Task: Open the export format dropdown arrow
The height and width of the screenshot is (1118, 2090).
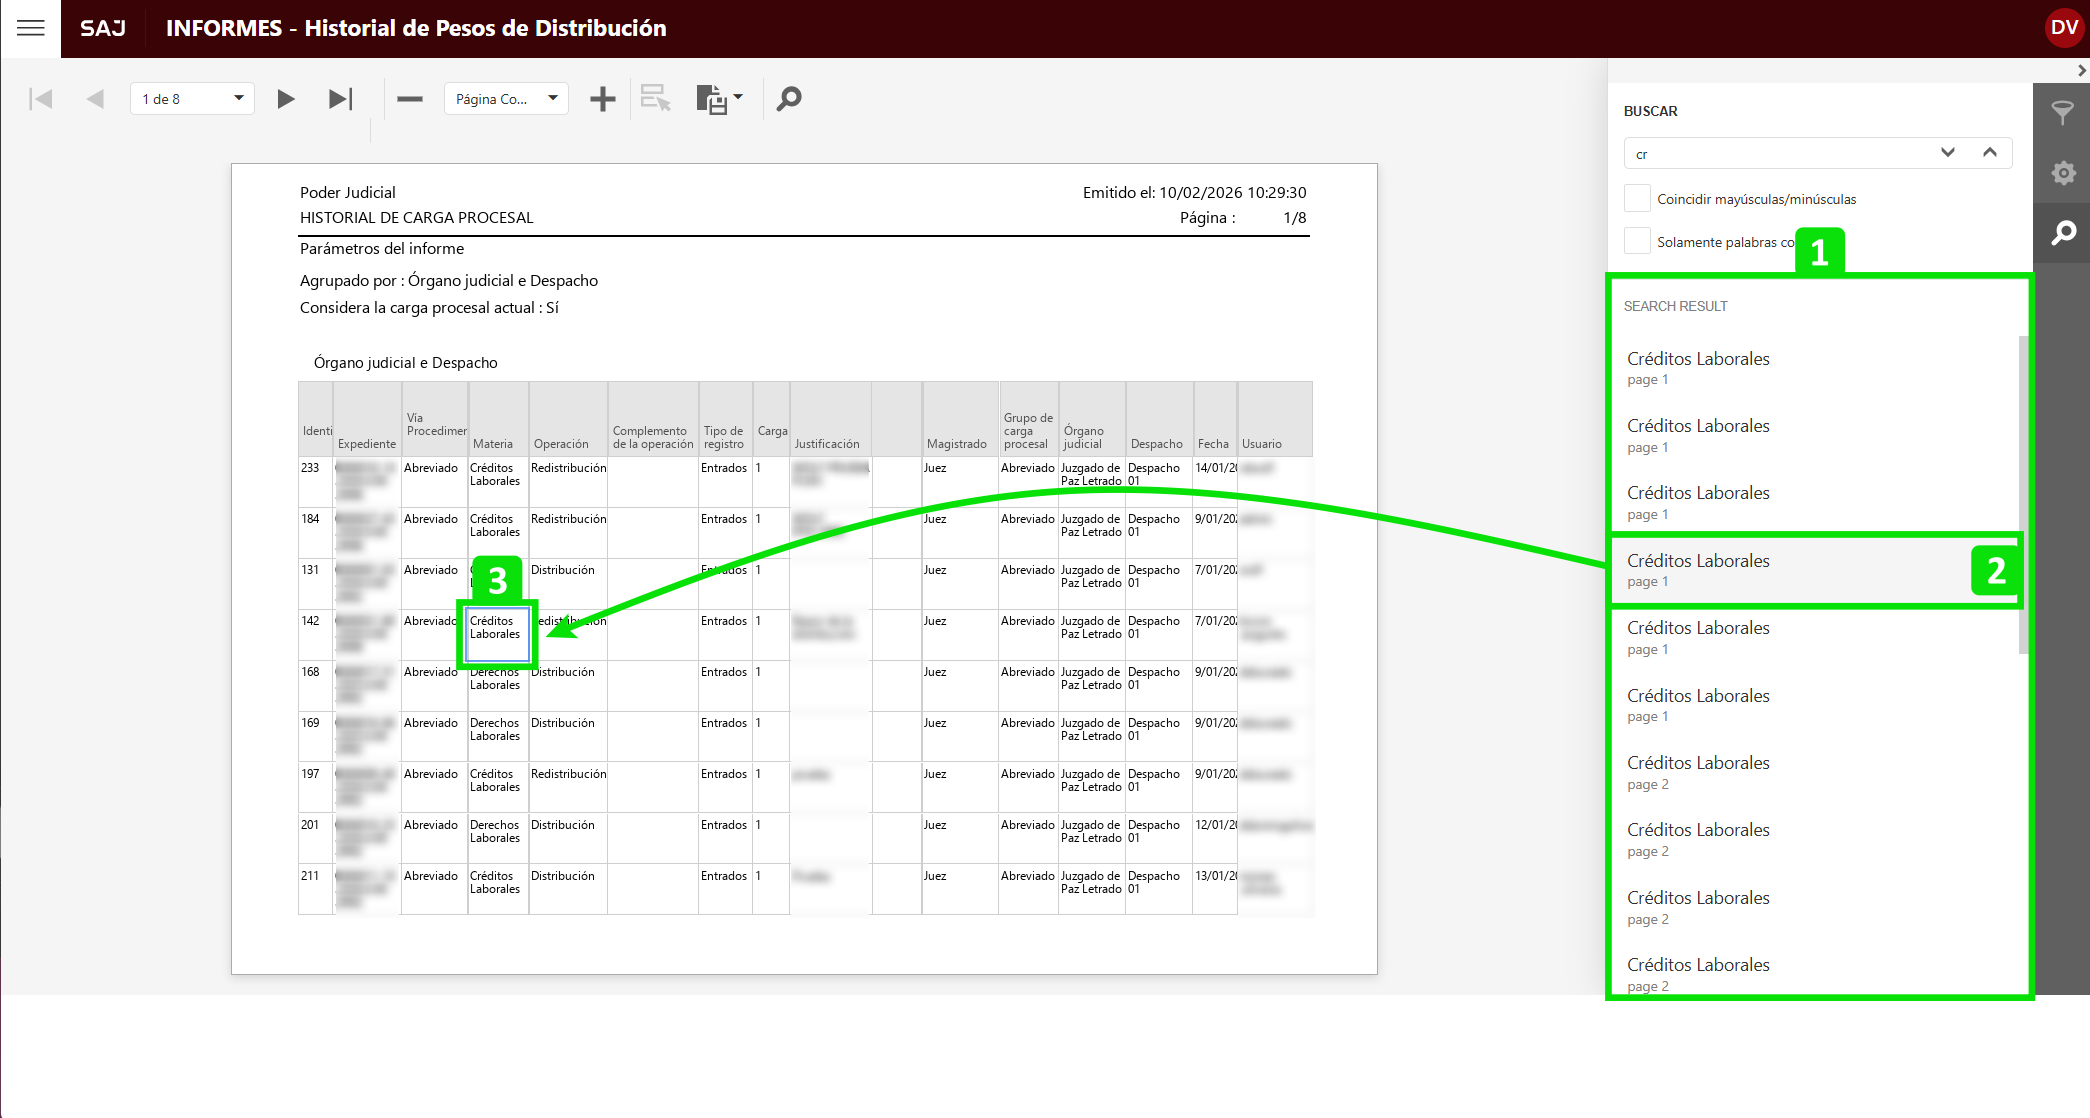Action: pos(738,97)
